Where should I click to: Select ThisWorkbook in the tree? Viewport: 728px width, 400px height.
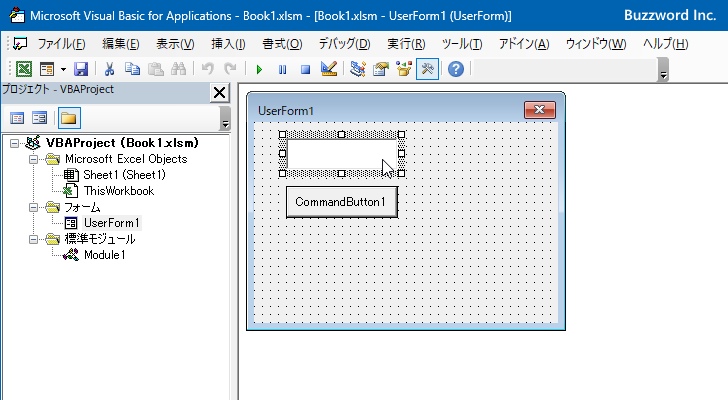coord(118,191)
